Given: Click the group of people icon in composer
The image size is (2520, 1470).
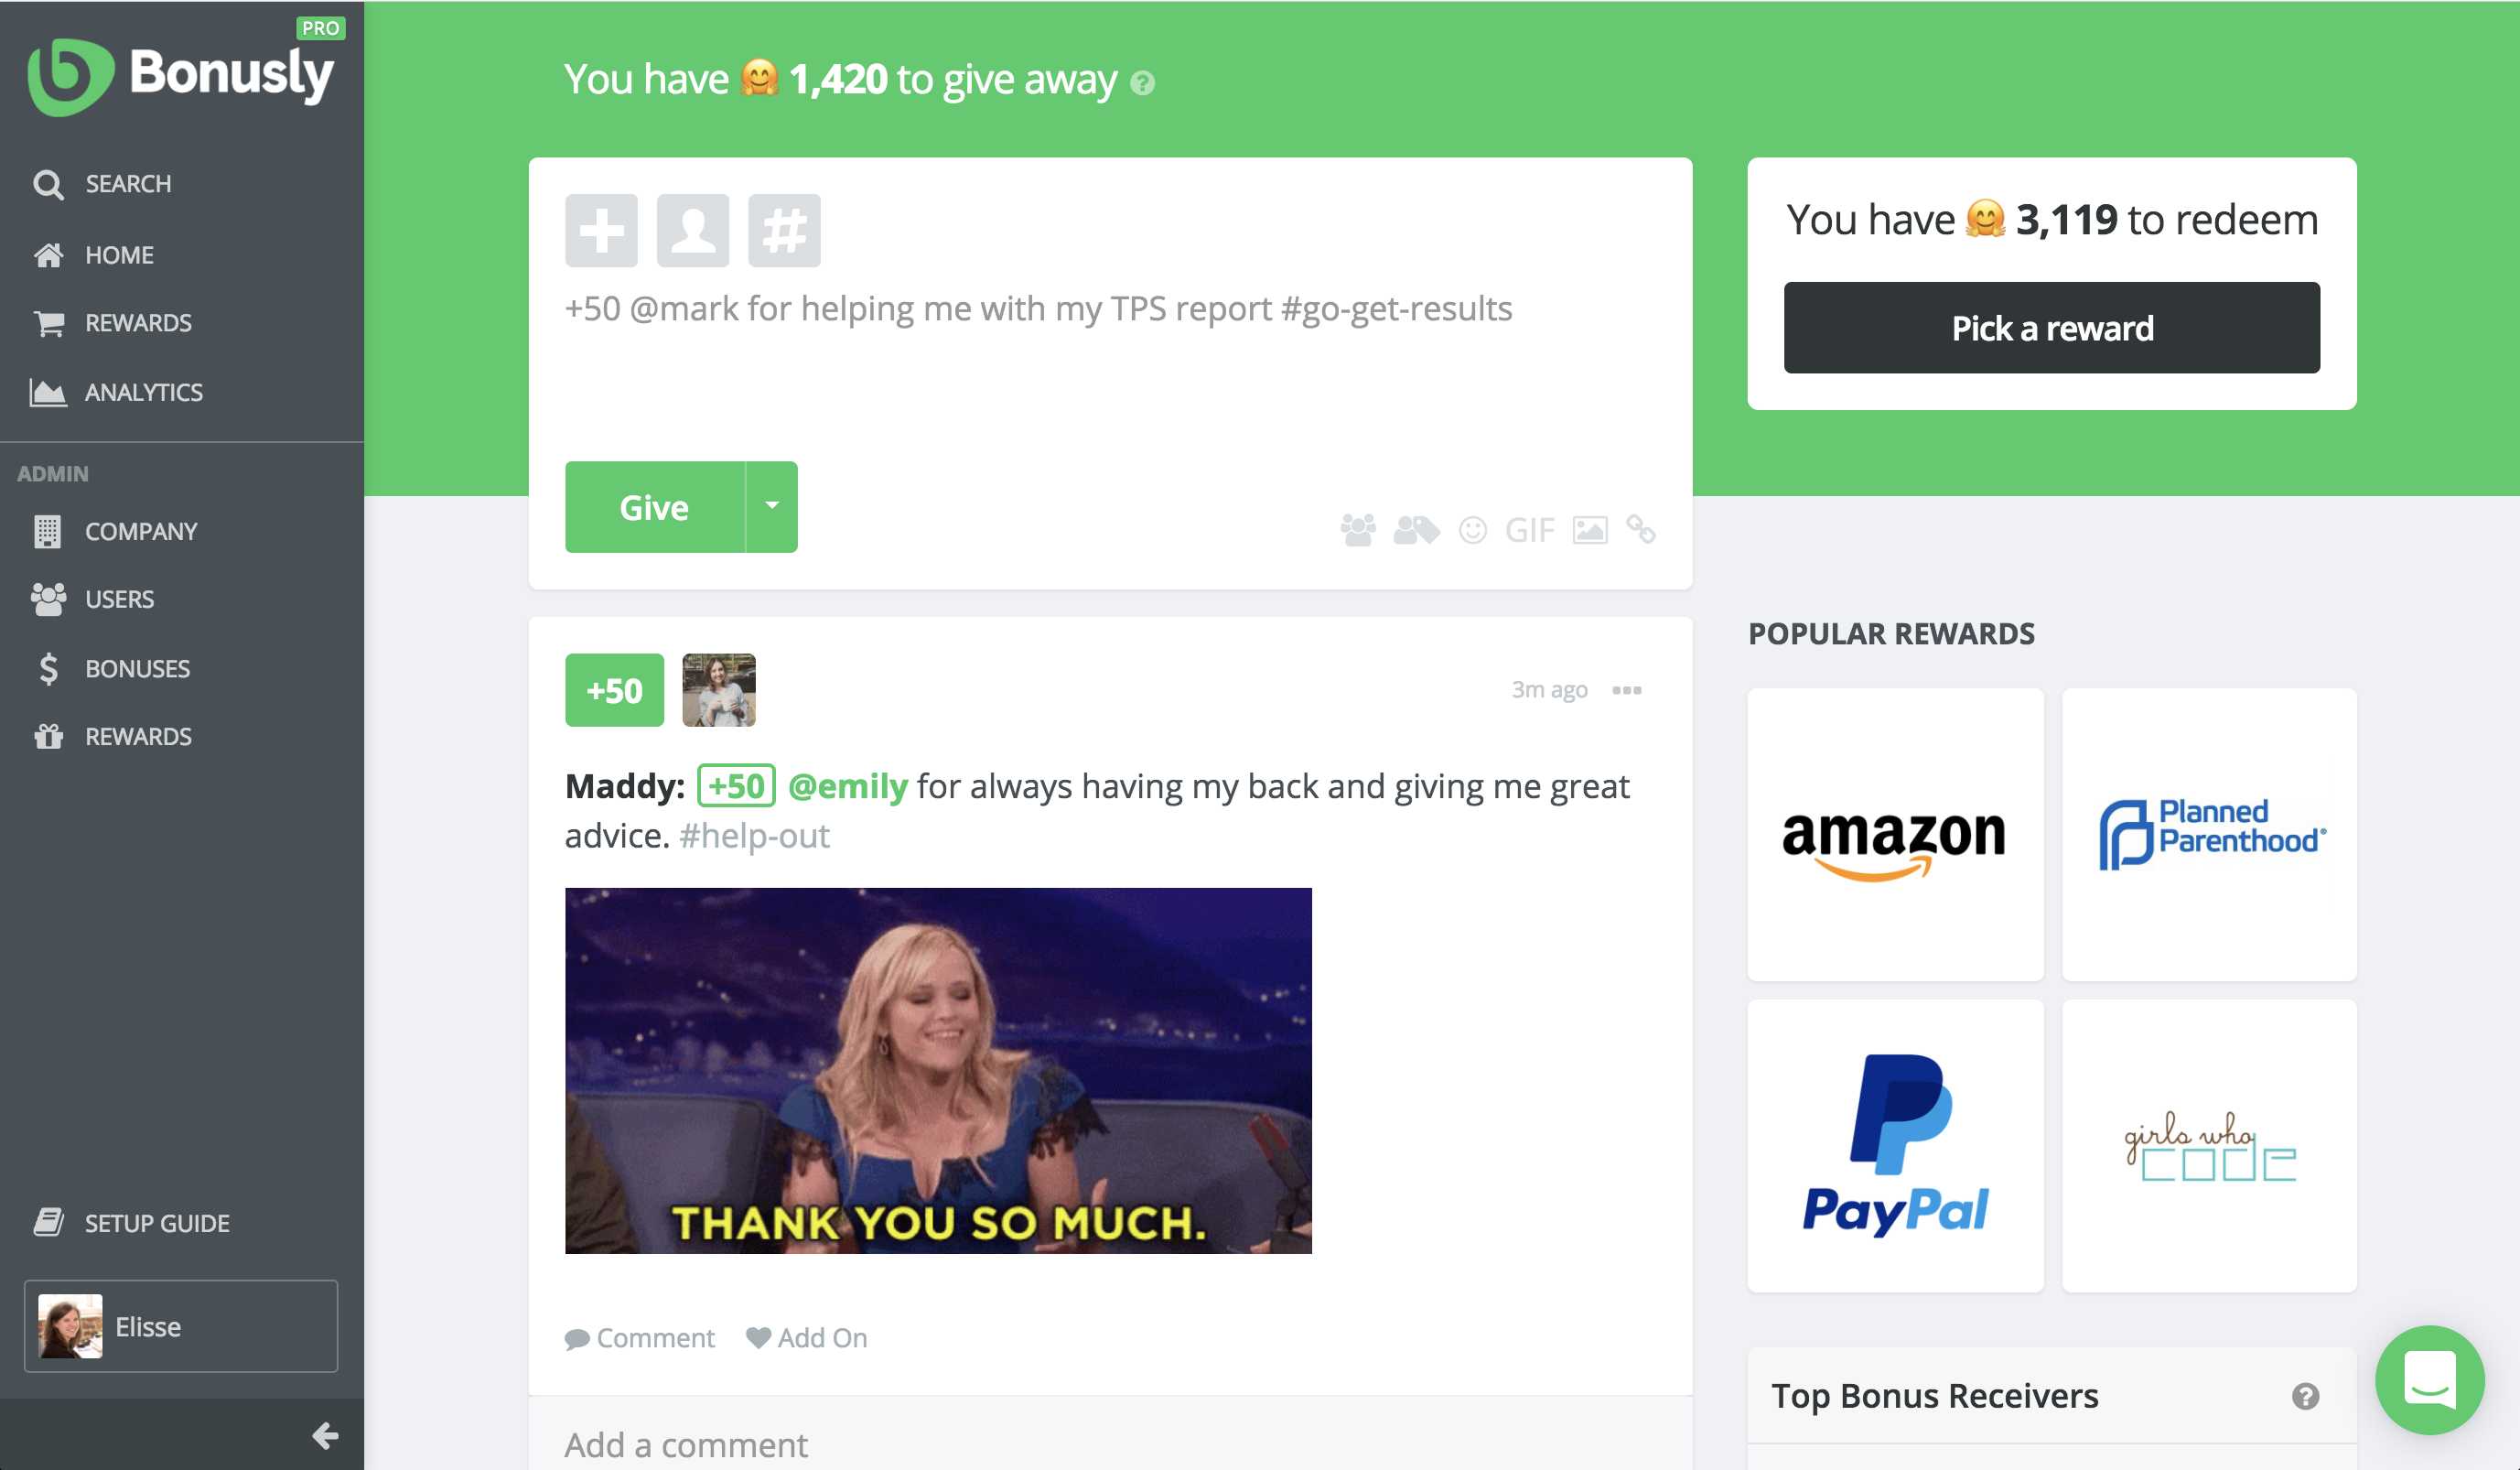Looking at the screenshot, I should (1358, 529).
